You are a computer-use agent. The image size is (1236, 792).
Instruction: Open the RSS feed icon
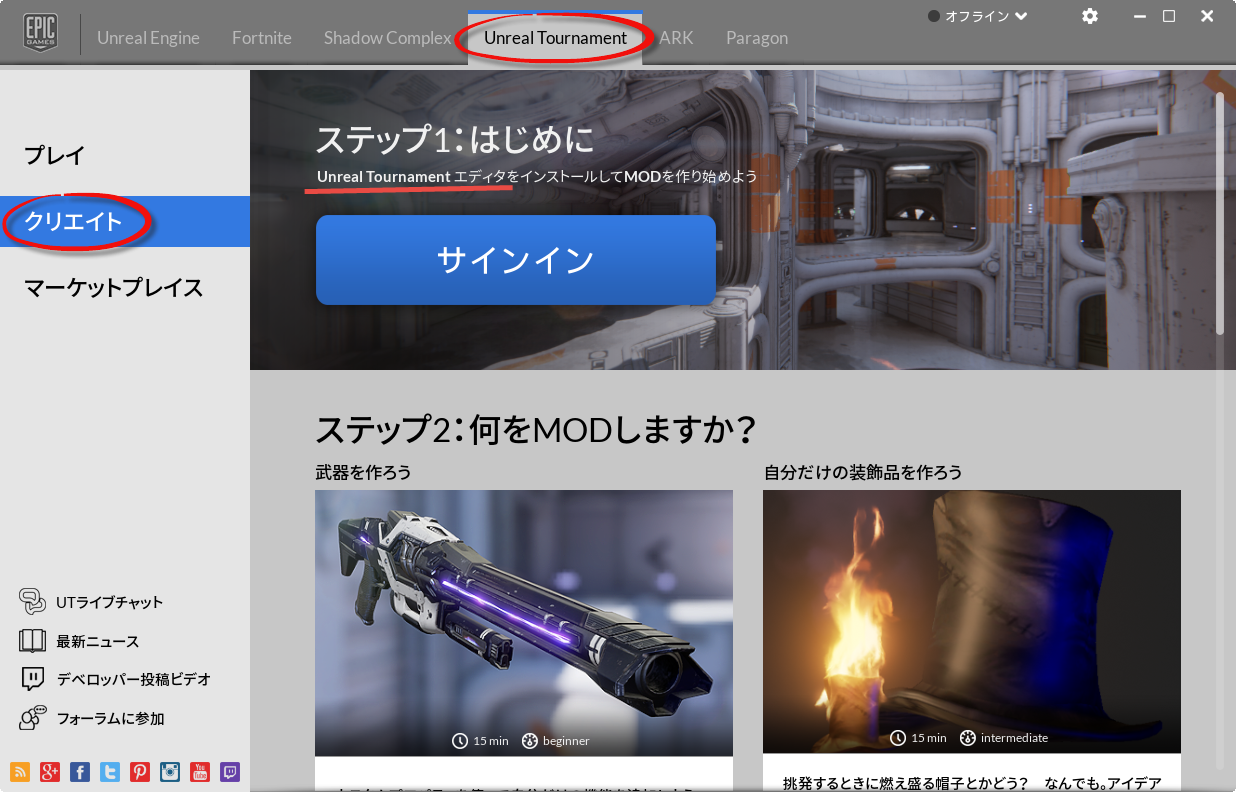[x=20, y=771]
